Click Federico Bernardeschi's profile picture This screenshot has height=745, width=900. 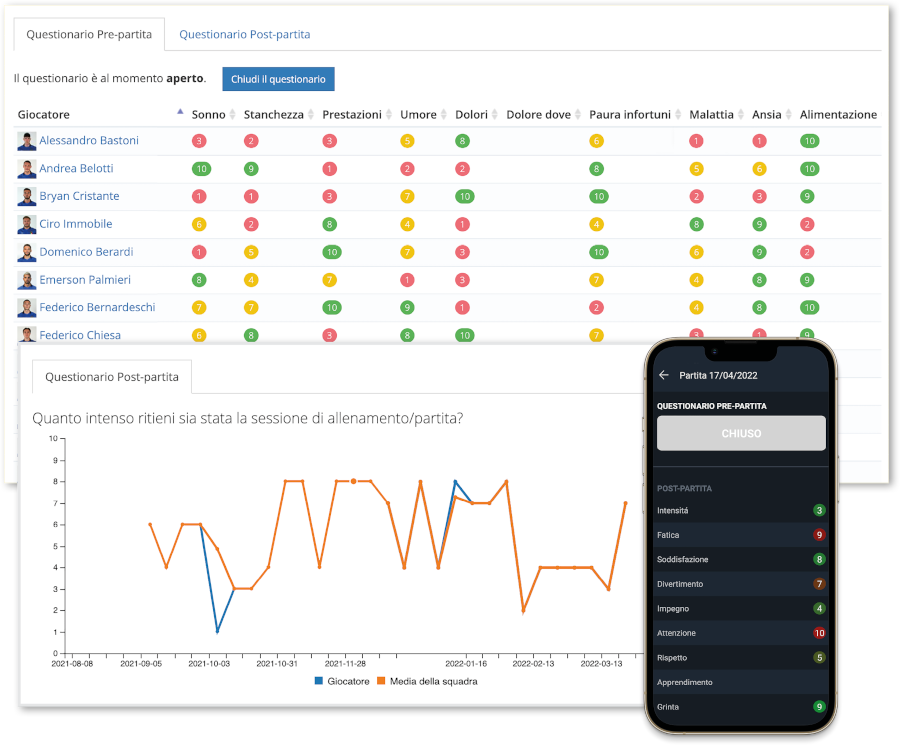[x=26, y=307]
